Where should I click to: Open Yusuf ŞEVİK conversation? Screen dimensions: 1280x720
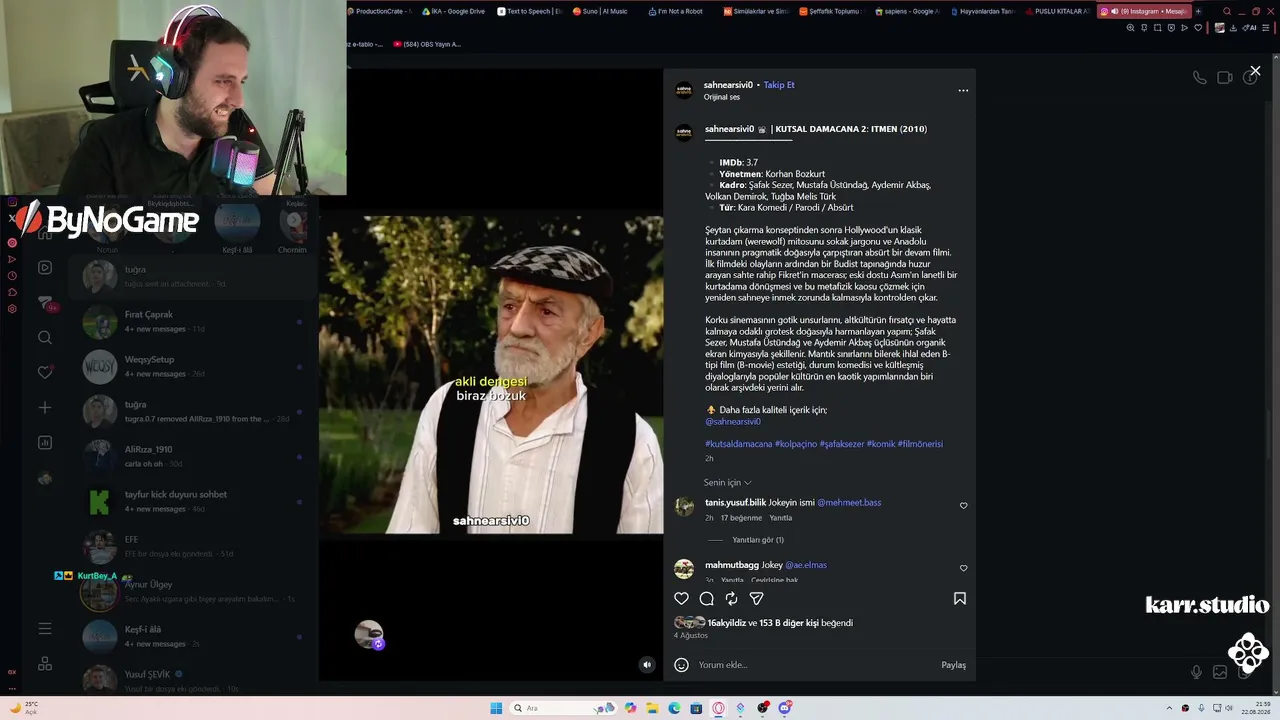click(193, 679)
